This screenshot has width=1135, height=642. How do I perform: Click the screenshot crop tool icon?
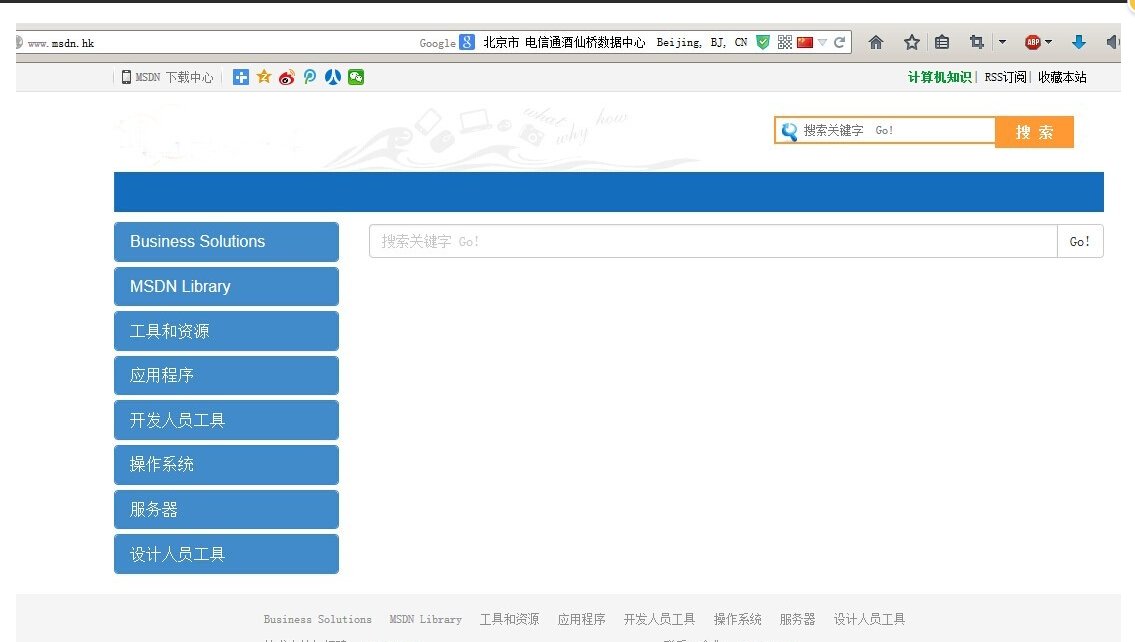[x=977, y=42]
